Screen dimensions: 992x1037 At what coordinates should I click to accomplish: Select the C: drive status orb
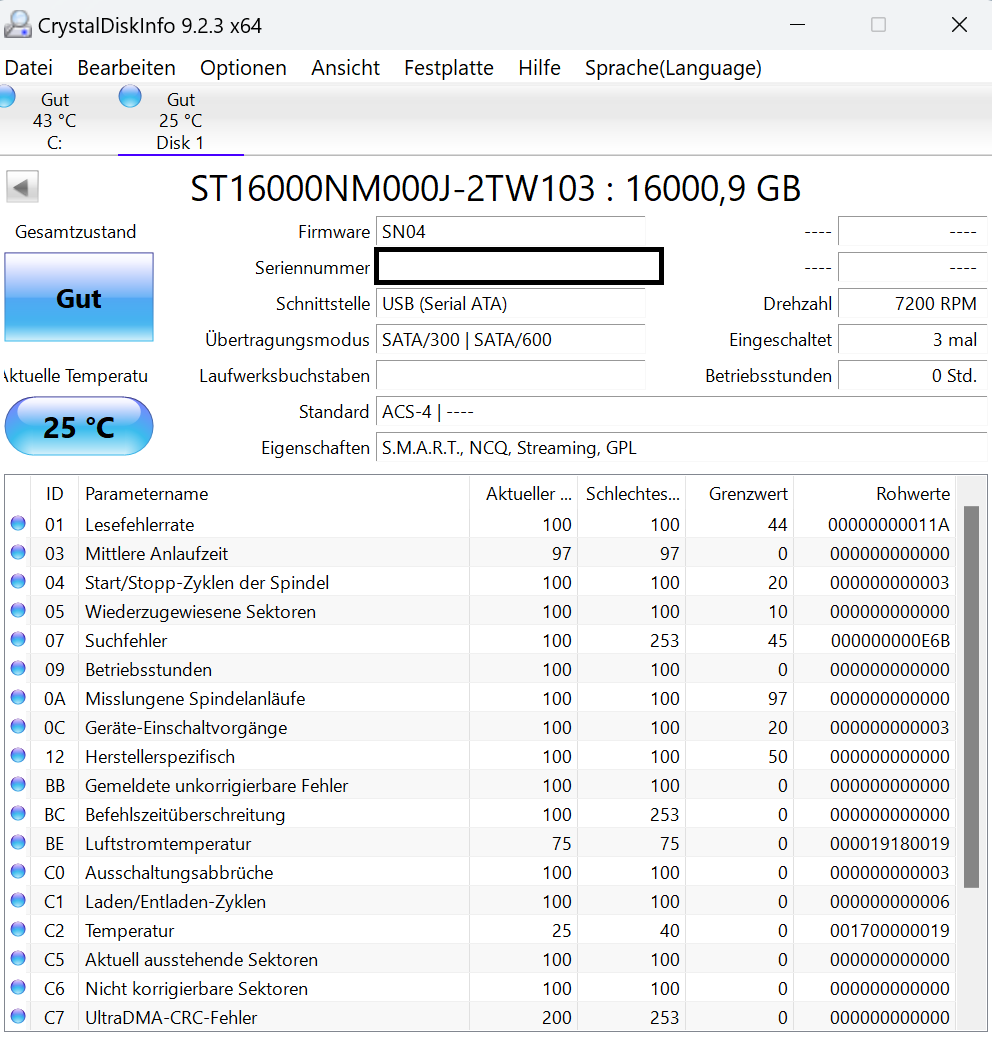[7, 97]
